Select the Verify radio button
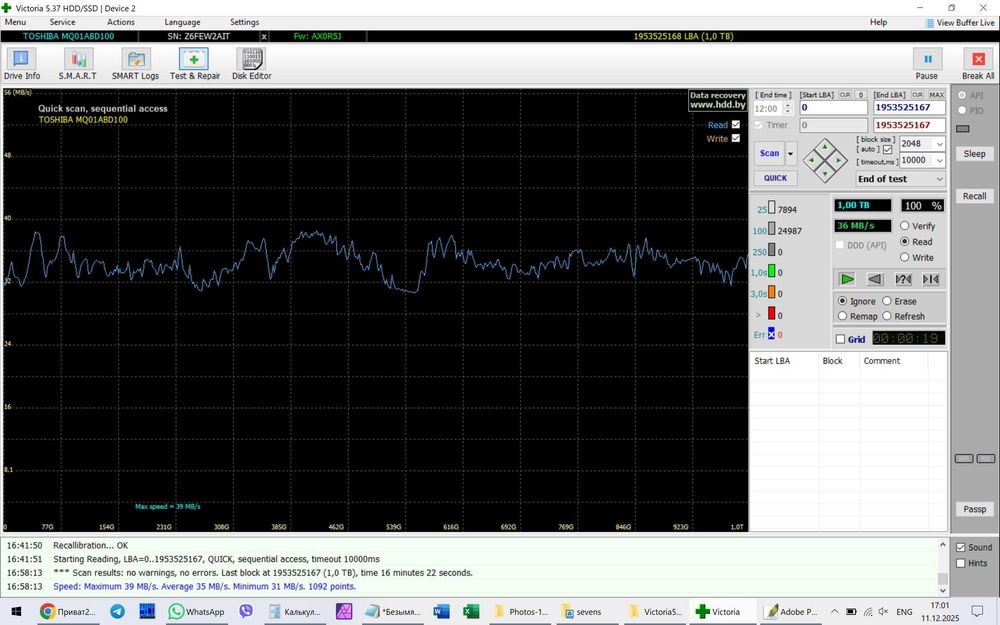The width and height of the screenshot is (1000, 625). pyautogui.click(x=905, y=226)
